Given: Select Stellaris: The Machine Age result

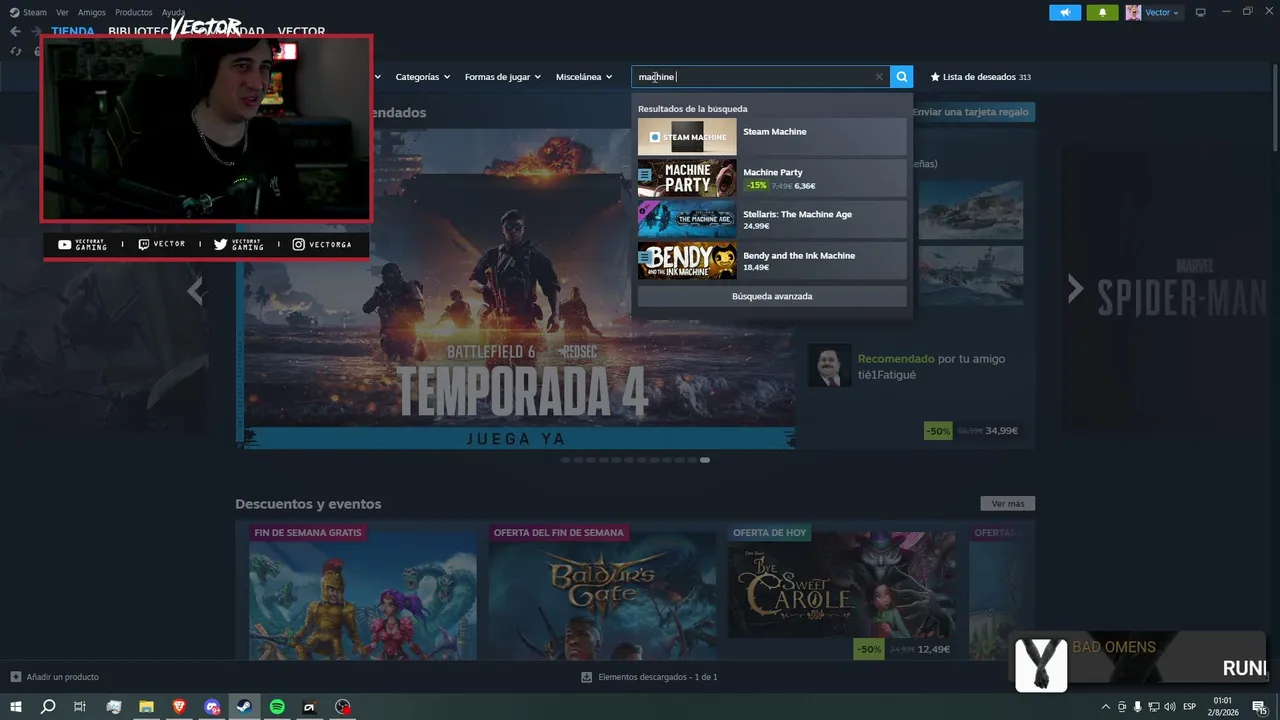Looking at the screenshot, I should (772, 219).
